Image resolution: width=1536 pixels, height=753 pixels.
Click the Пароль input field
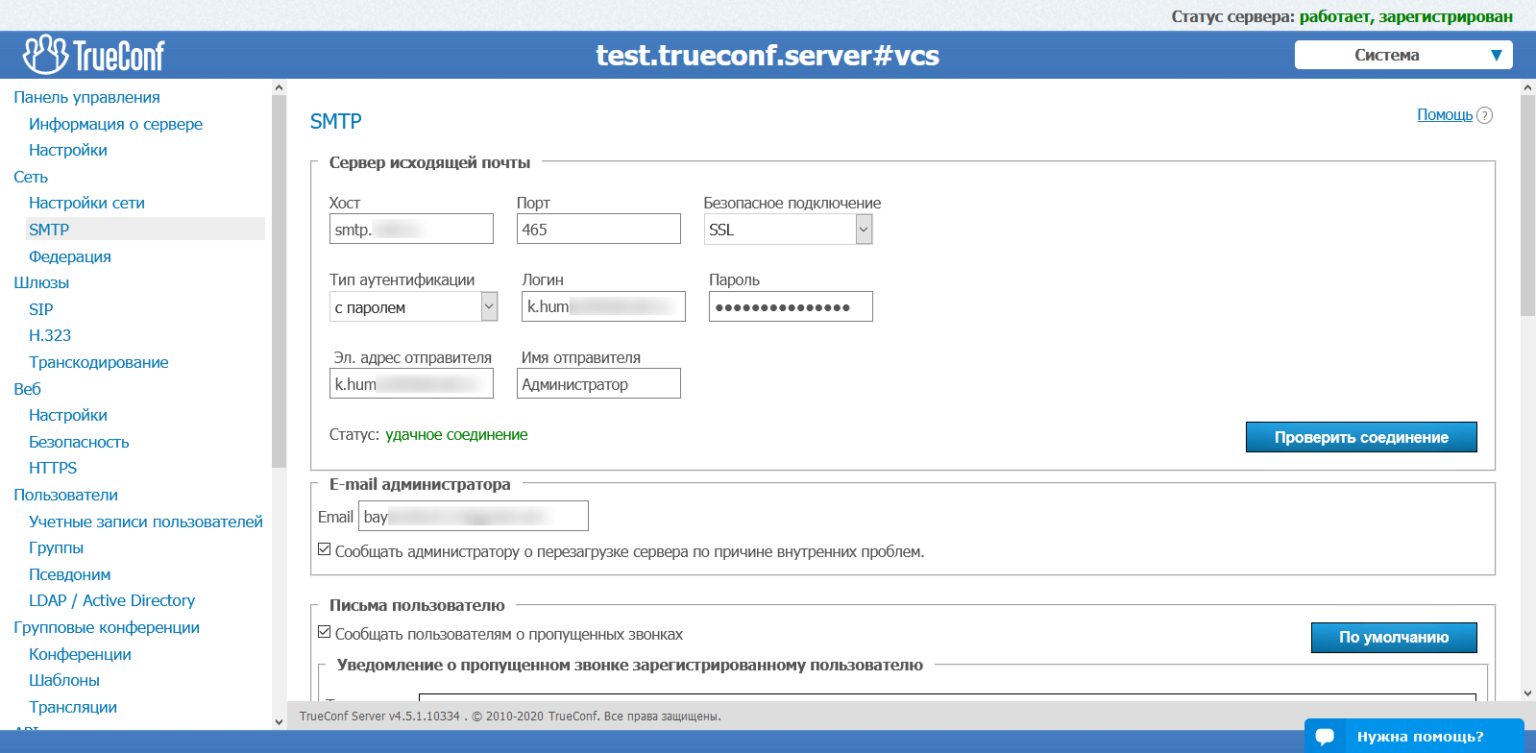pyautogui.click(x=791, y=307)
